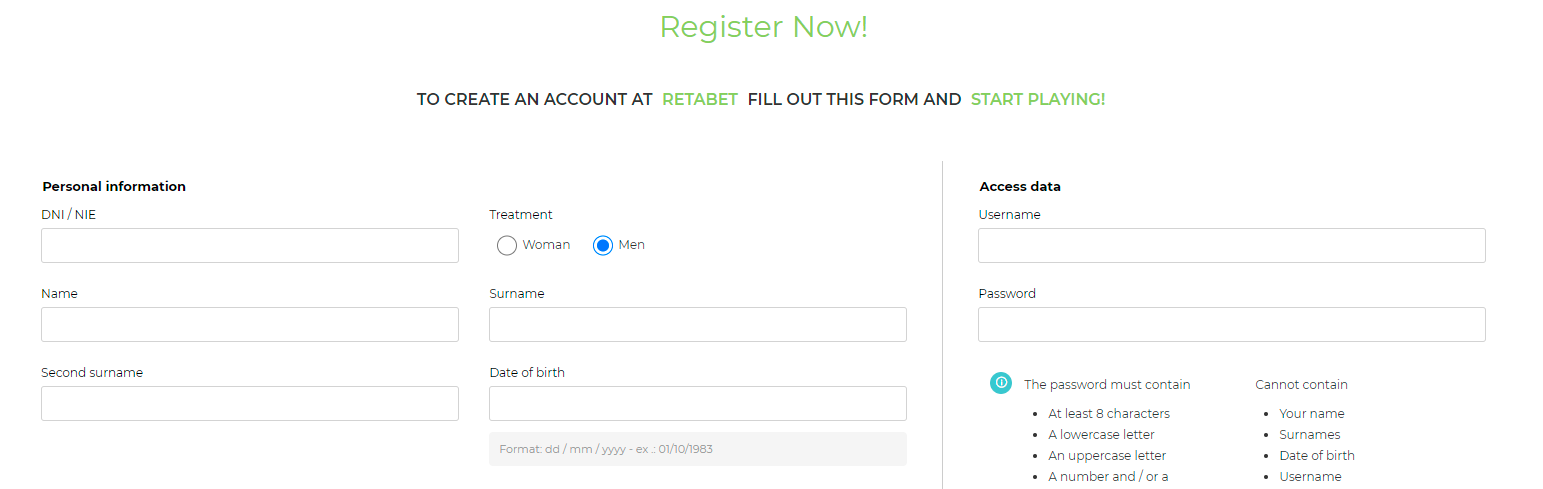Image resolution: width=1543 pixels, height=489 pixels.
Task: Select the Woman radio button
Action: click(x=507, y=245)
